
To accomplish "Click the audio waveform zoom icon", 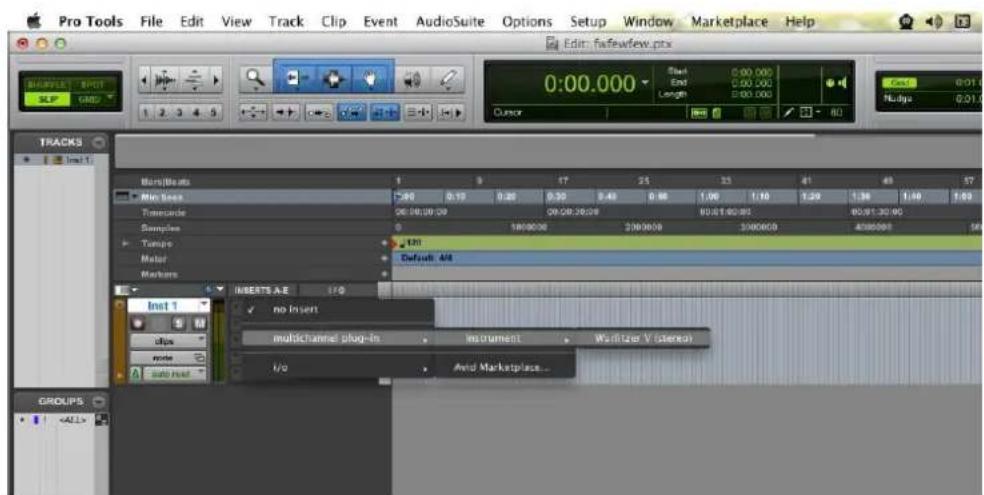I will [x=166, y=82].
